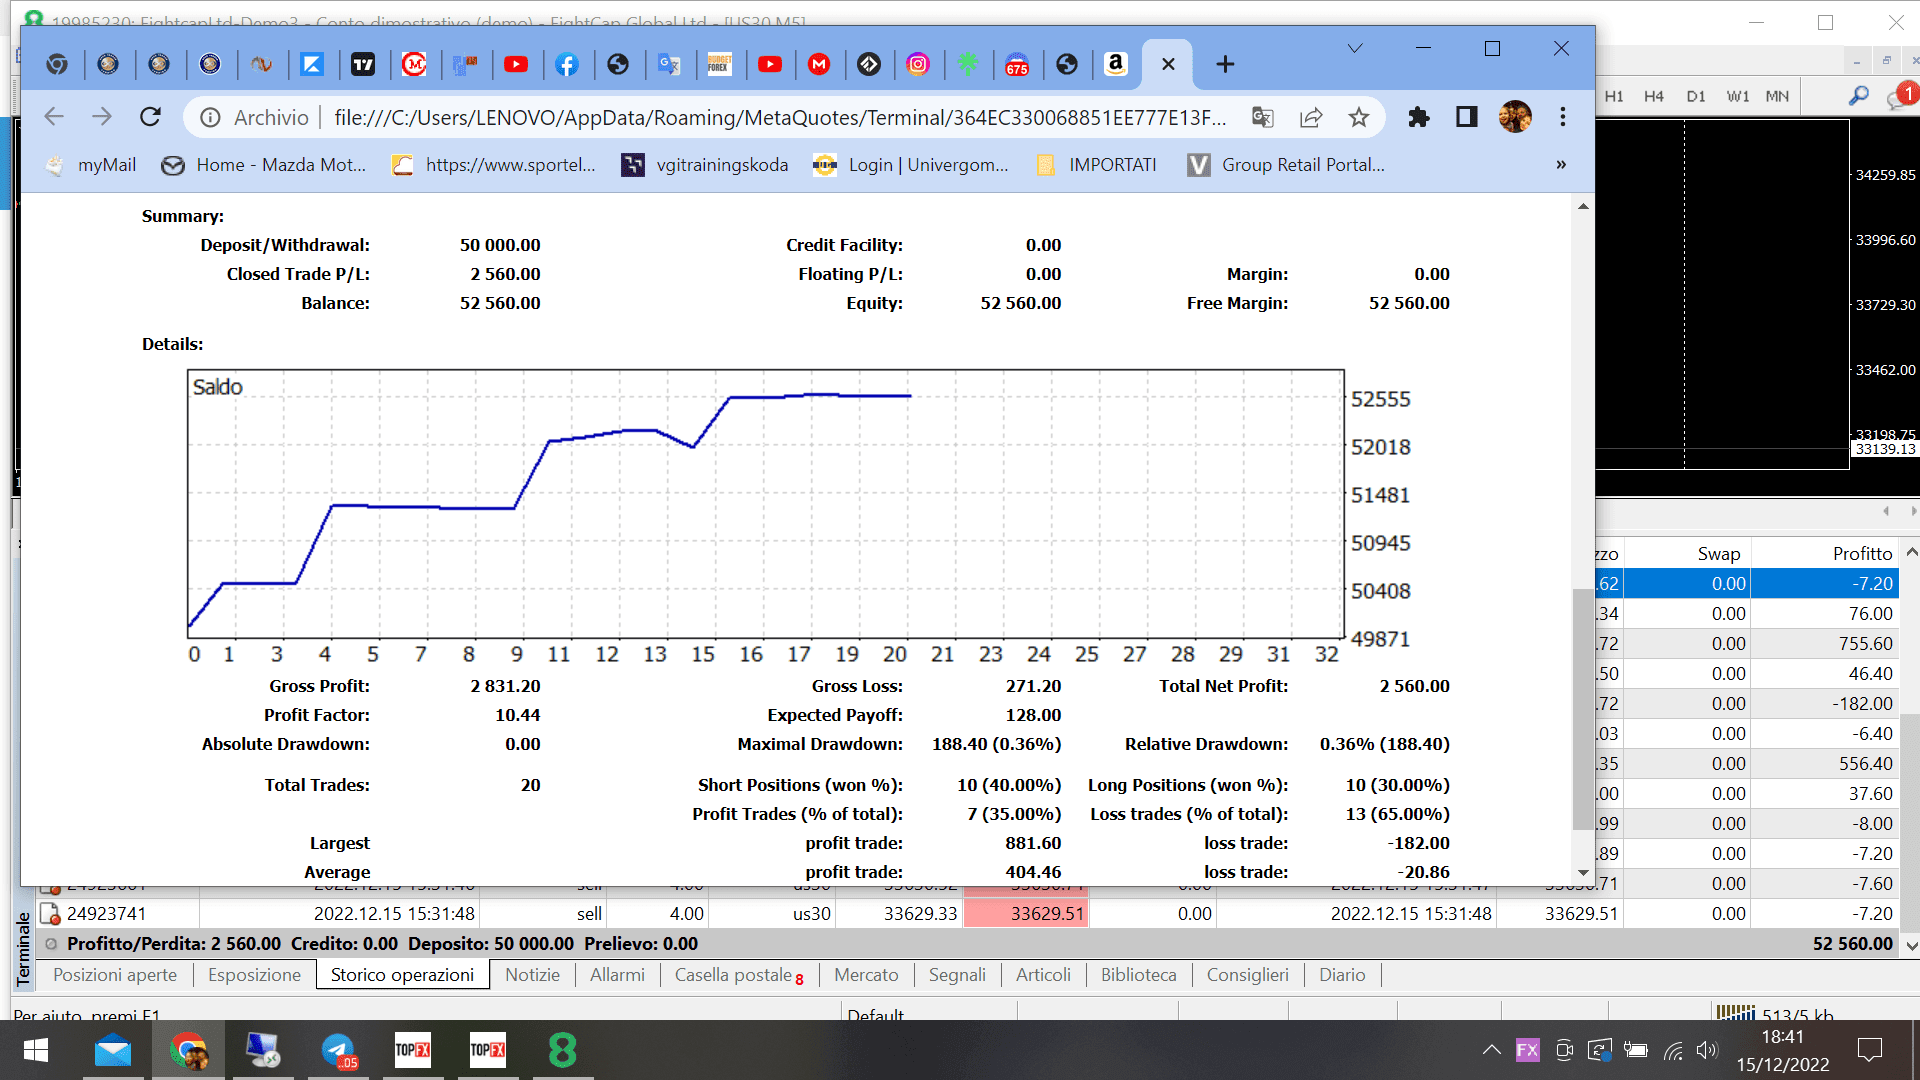The height and width of the screenshot is (1080, 1920).
Task: Switch to Posizioni aperte tab
Action: (115, 975)
